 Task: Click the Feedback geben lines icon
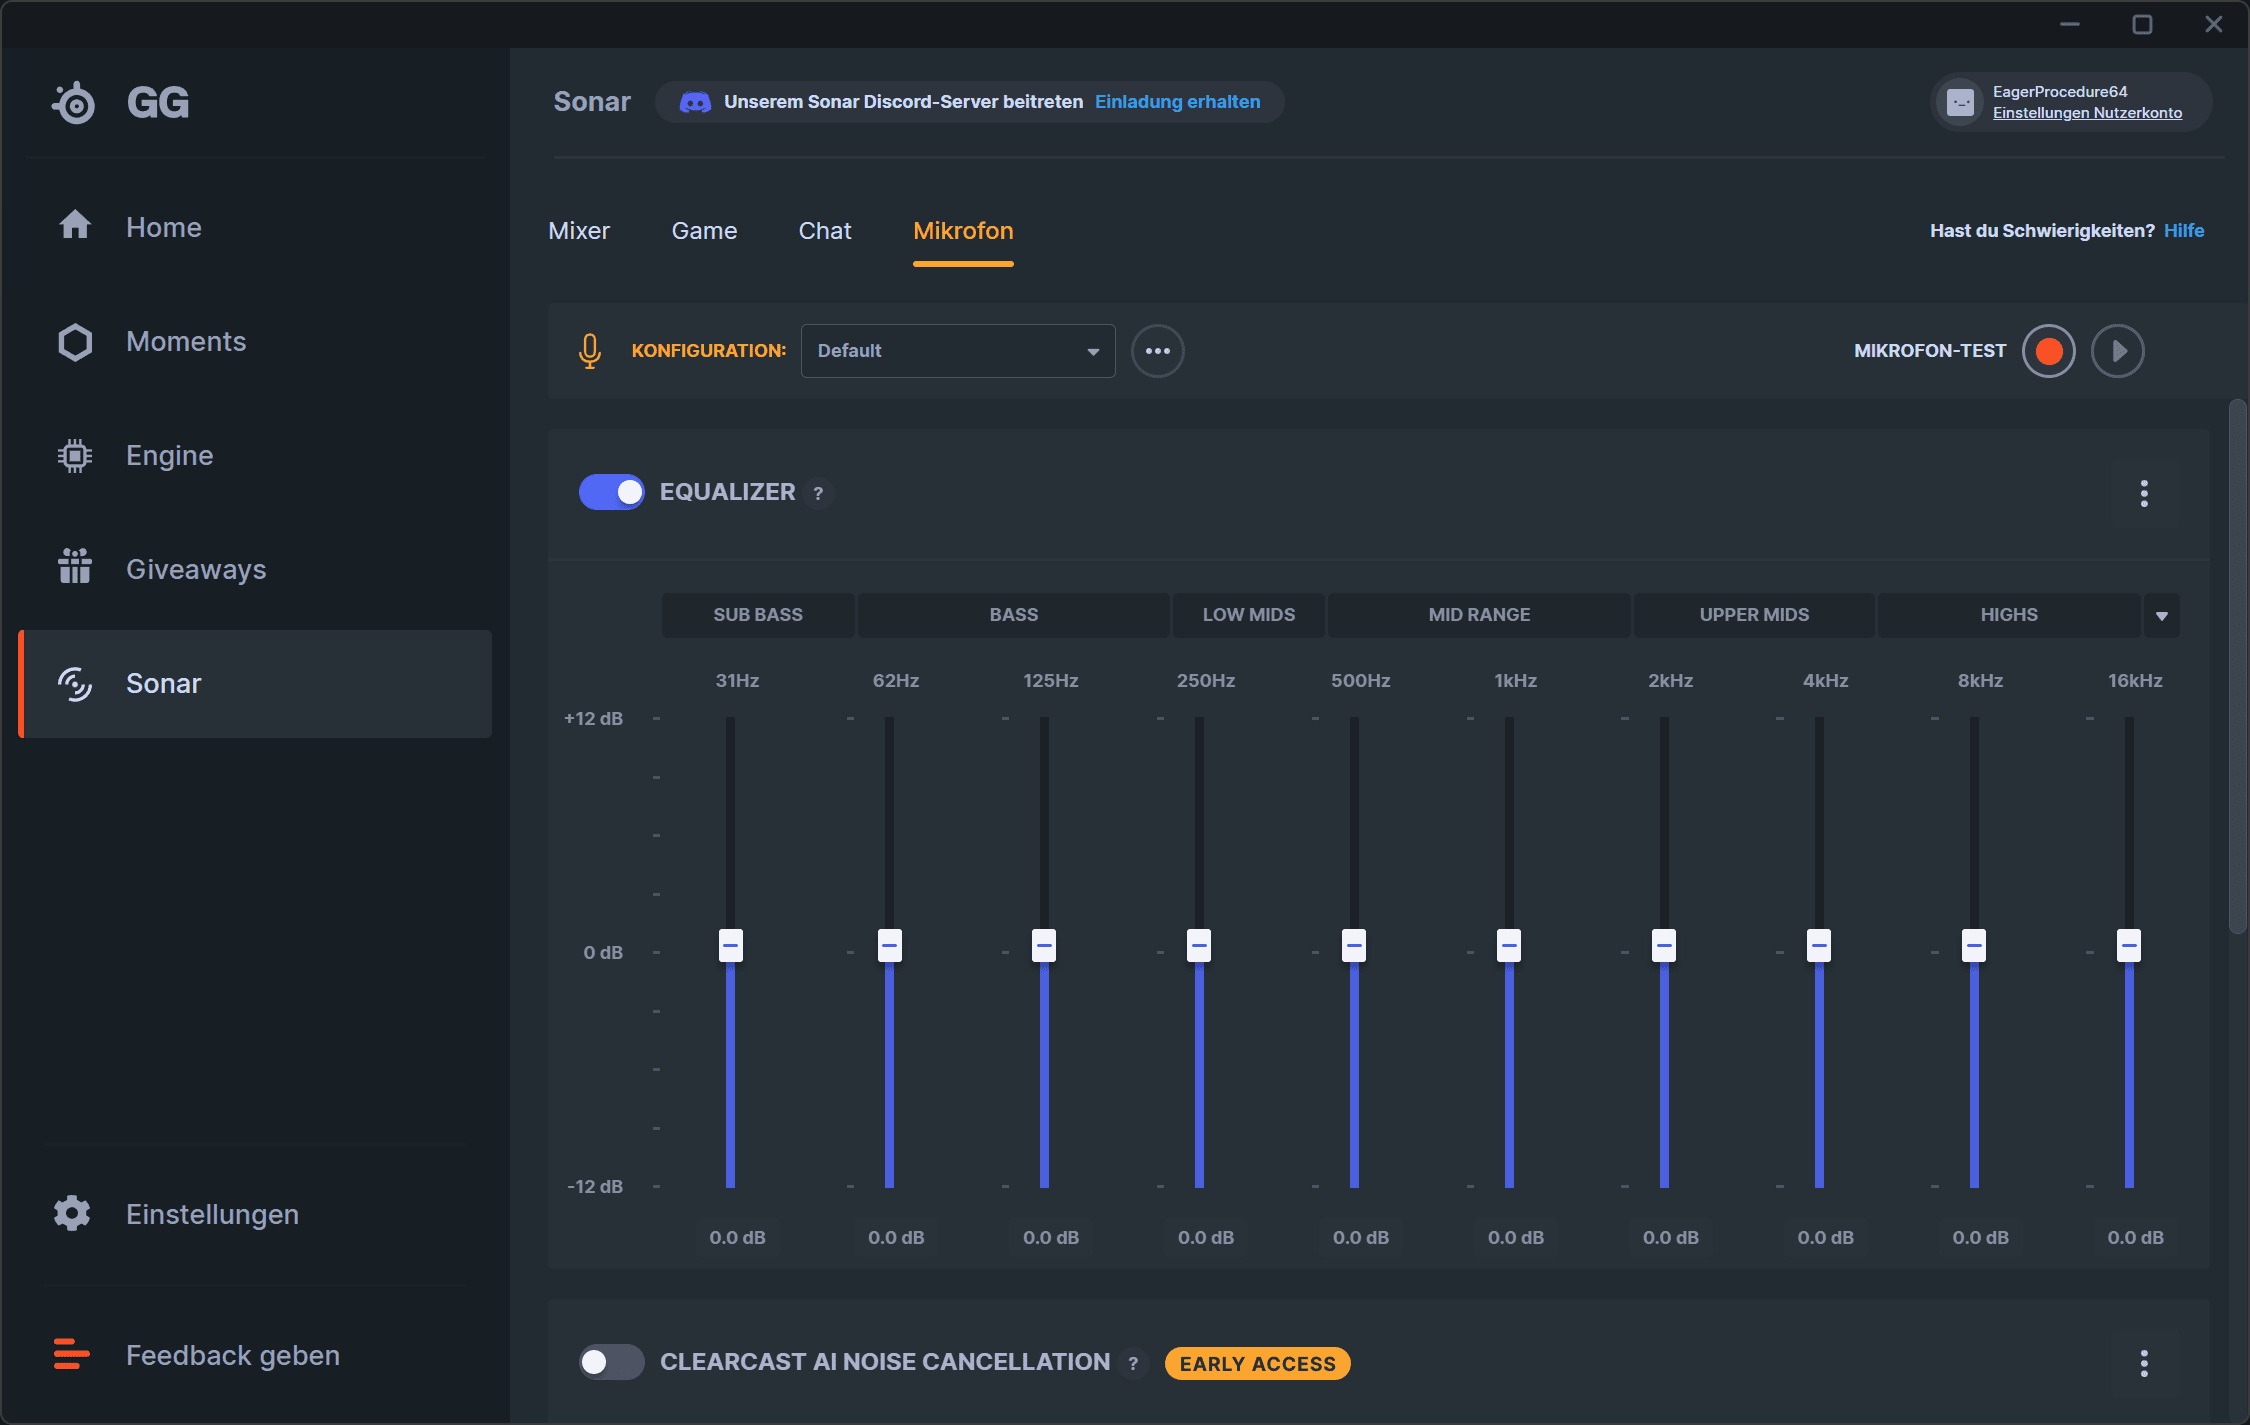click(x=72, y=1354)
